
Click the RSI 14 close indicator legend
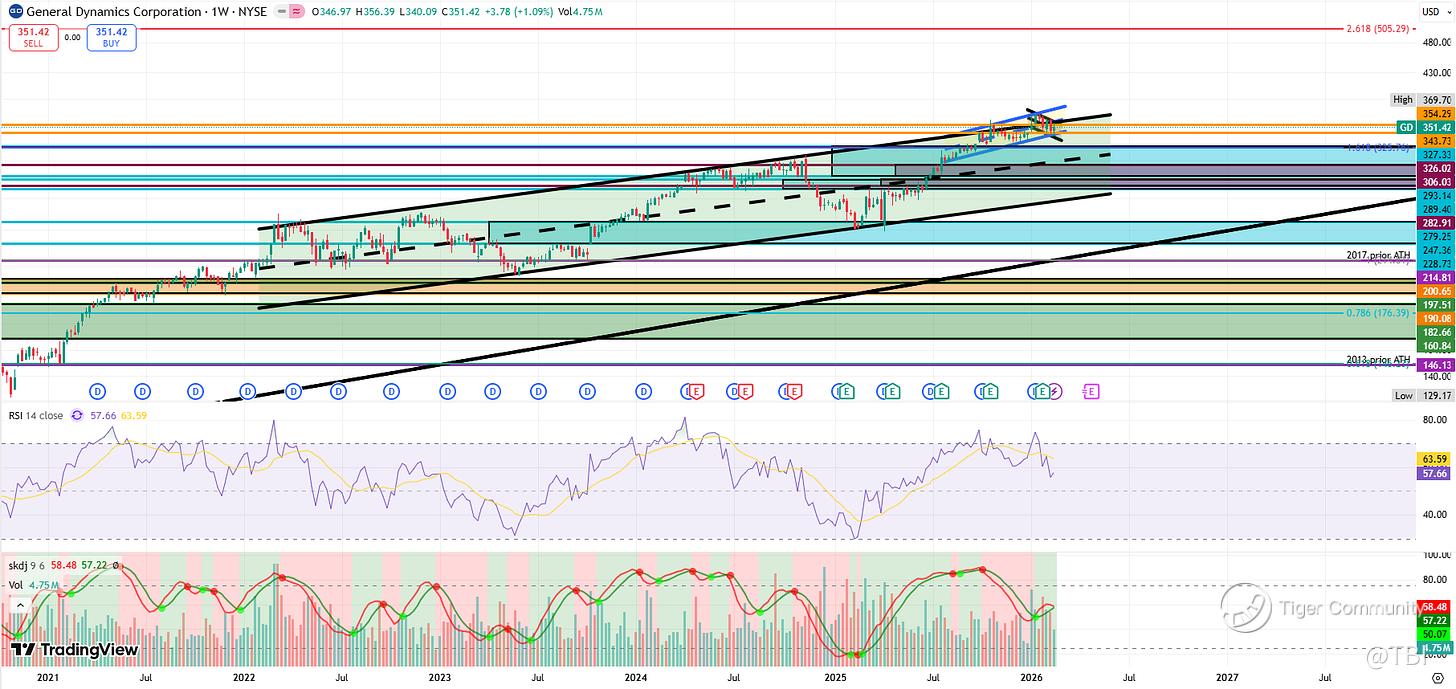(x=35, y=414)
